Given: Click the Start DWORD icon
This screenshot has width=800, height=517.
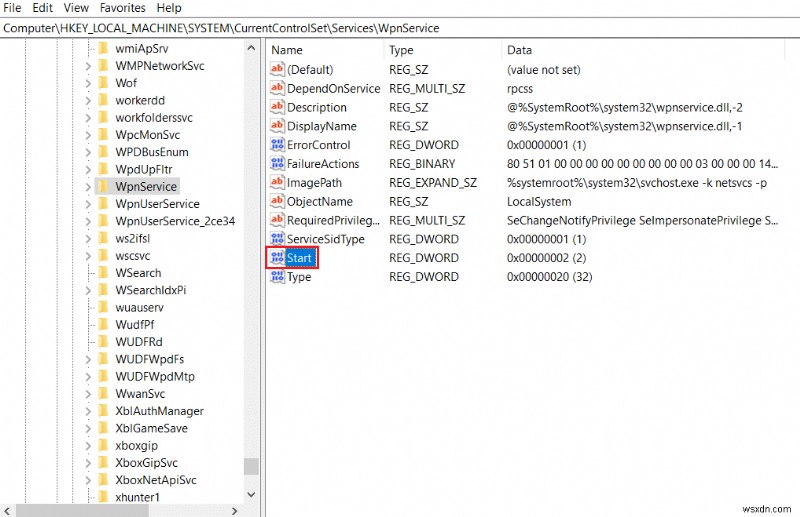Looking at the screenshot, I should (277, 257).
